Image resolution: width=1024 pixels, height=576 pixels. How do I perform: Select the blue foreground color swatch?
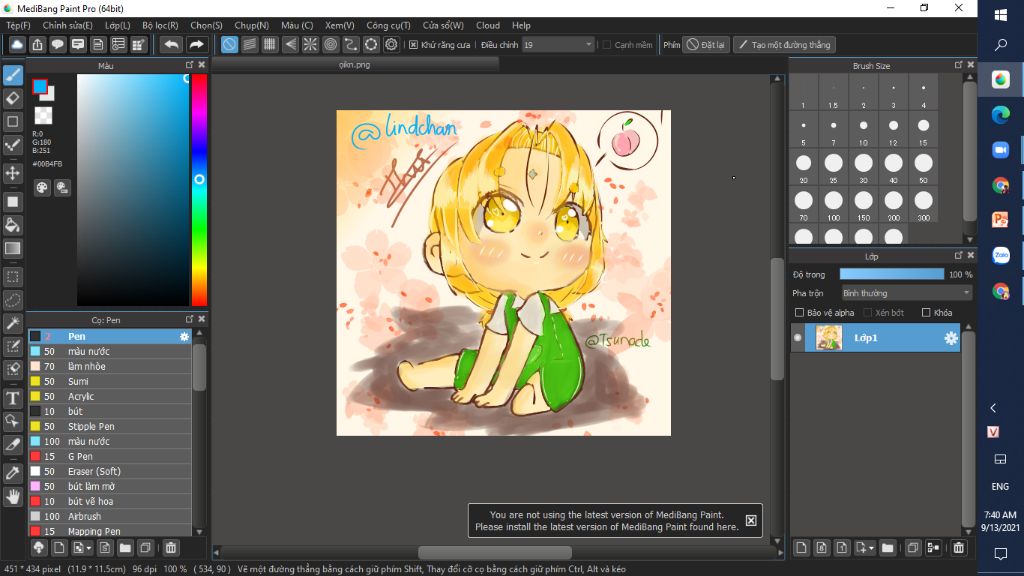tap(40, 86)
